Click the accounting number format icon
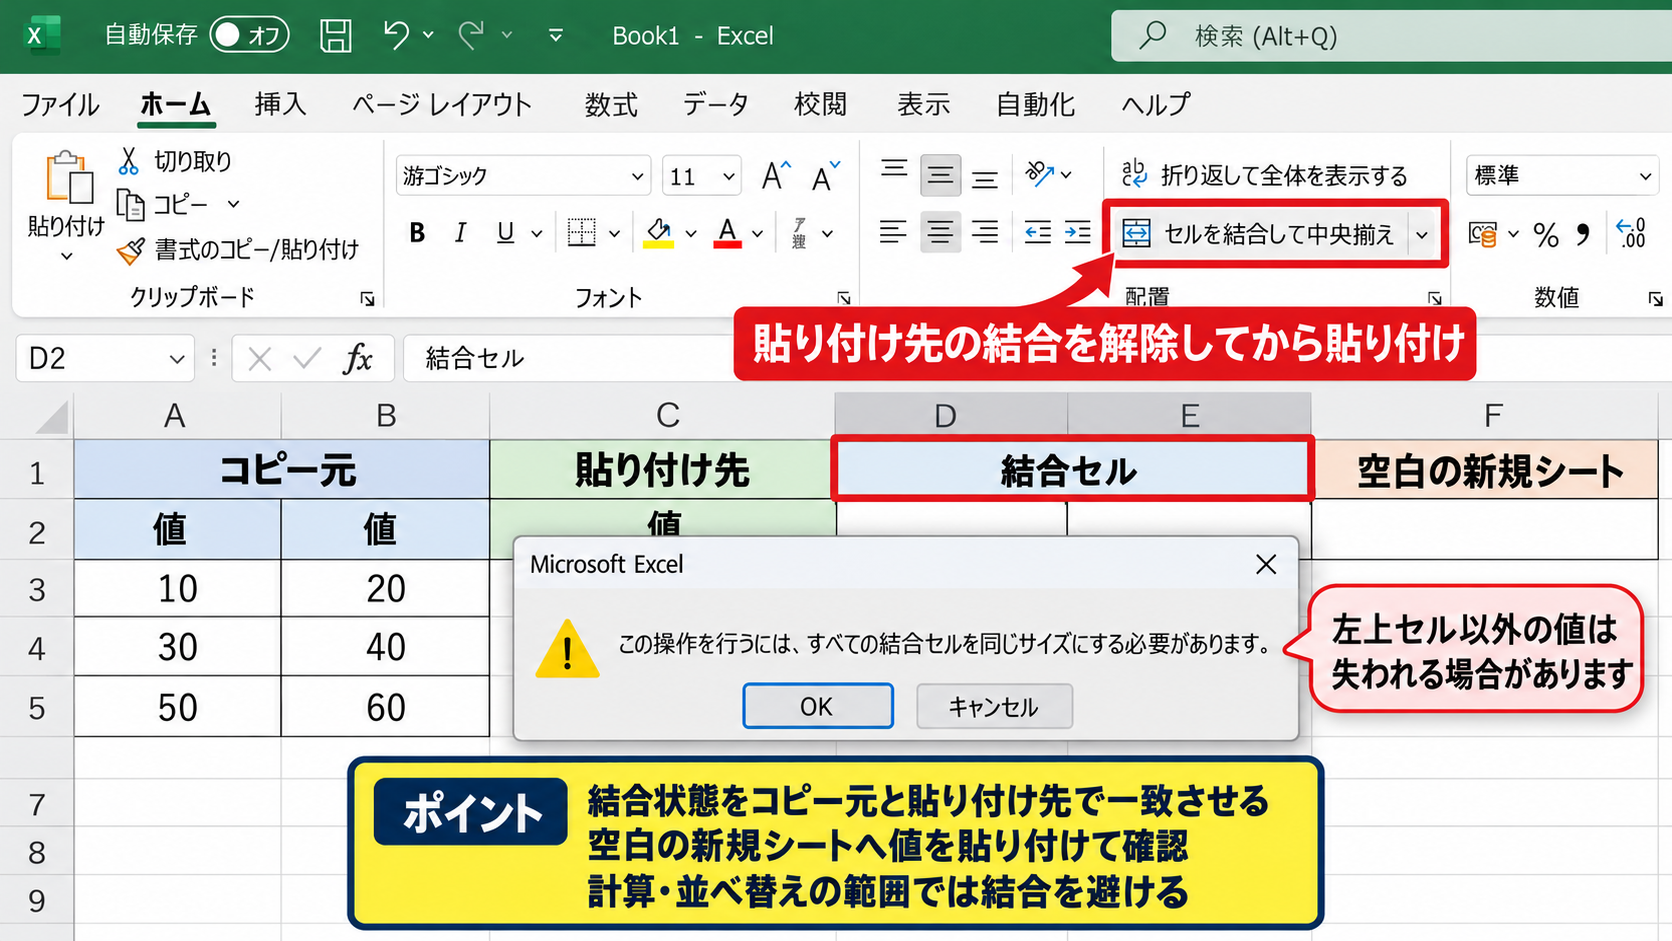This screenshot has width=1672, height=941. pos(1482,235)
